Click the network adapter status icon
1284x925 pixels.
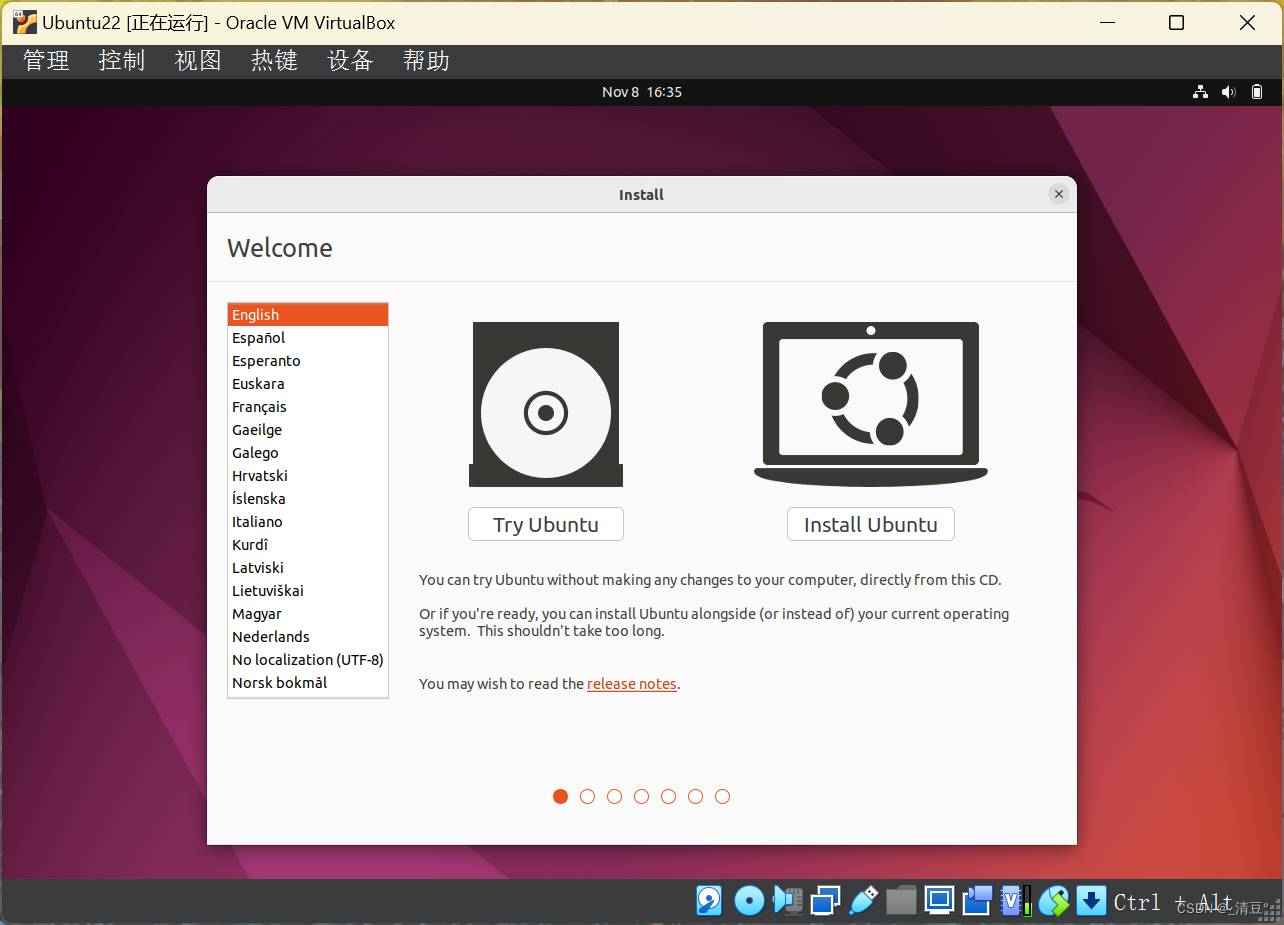pyautogui.click(x=826, y=901)
